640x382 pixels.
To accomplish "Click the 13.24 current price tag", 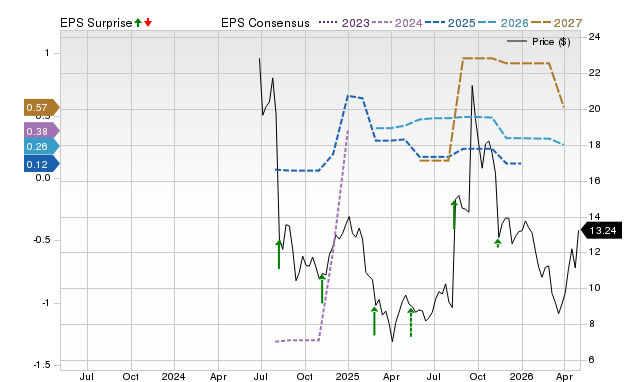I will [x=601, y=231].
